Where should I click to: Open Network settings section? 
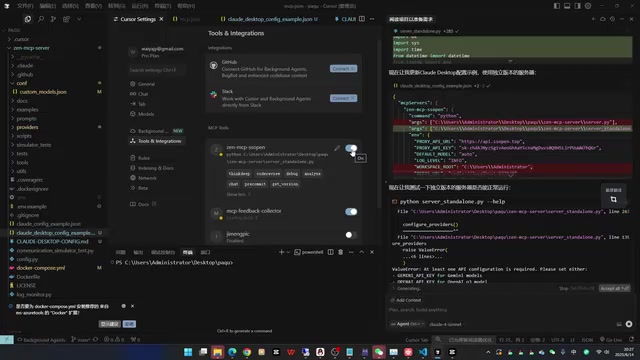pyautogui.click(x=147, y=178)
